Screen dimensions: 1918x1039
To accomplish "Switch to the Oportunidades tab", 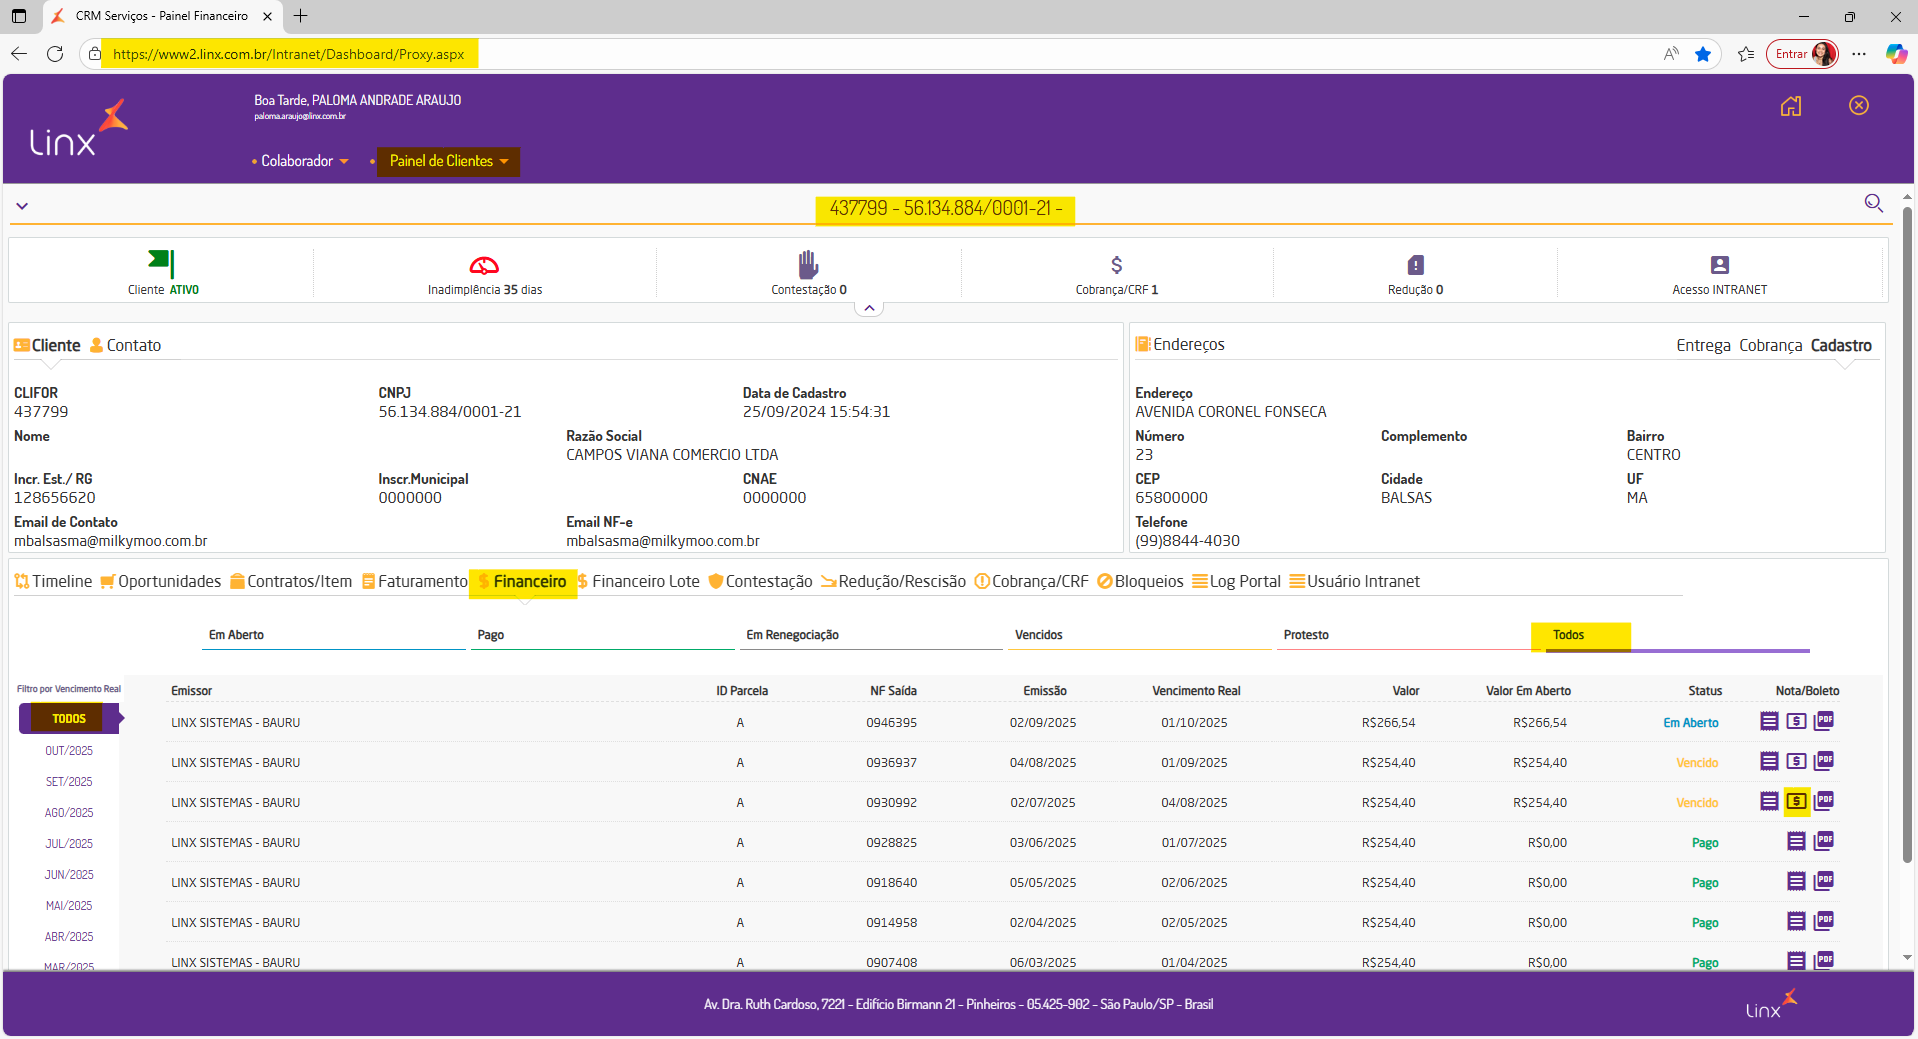I will [x=160, y=581].
